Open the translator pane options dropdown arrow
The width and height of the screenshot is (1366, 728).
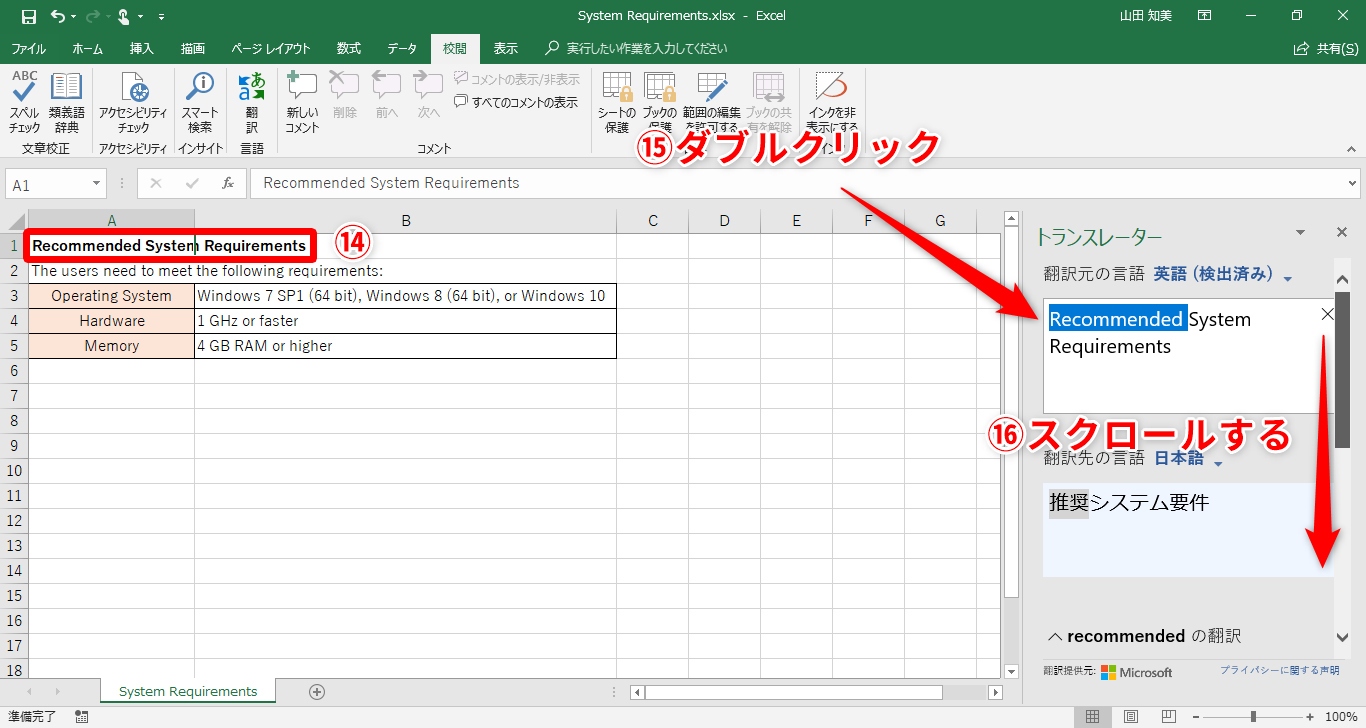coord(1300,232)
